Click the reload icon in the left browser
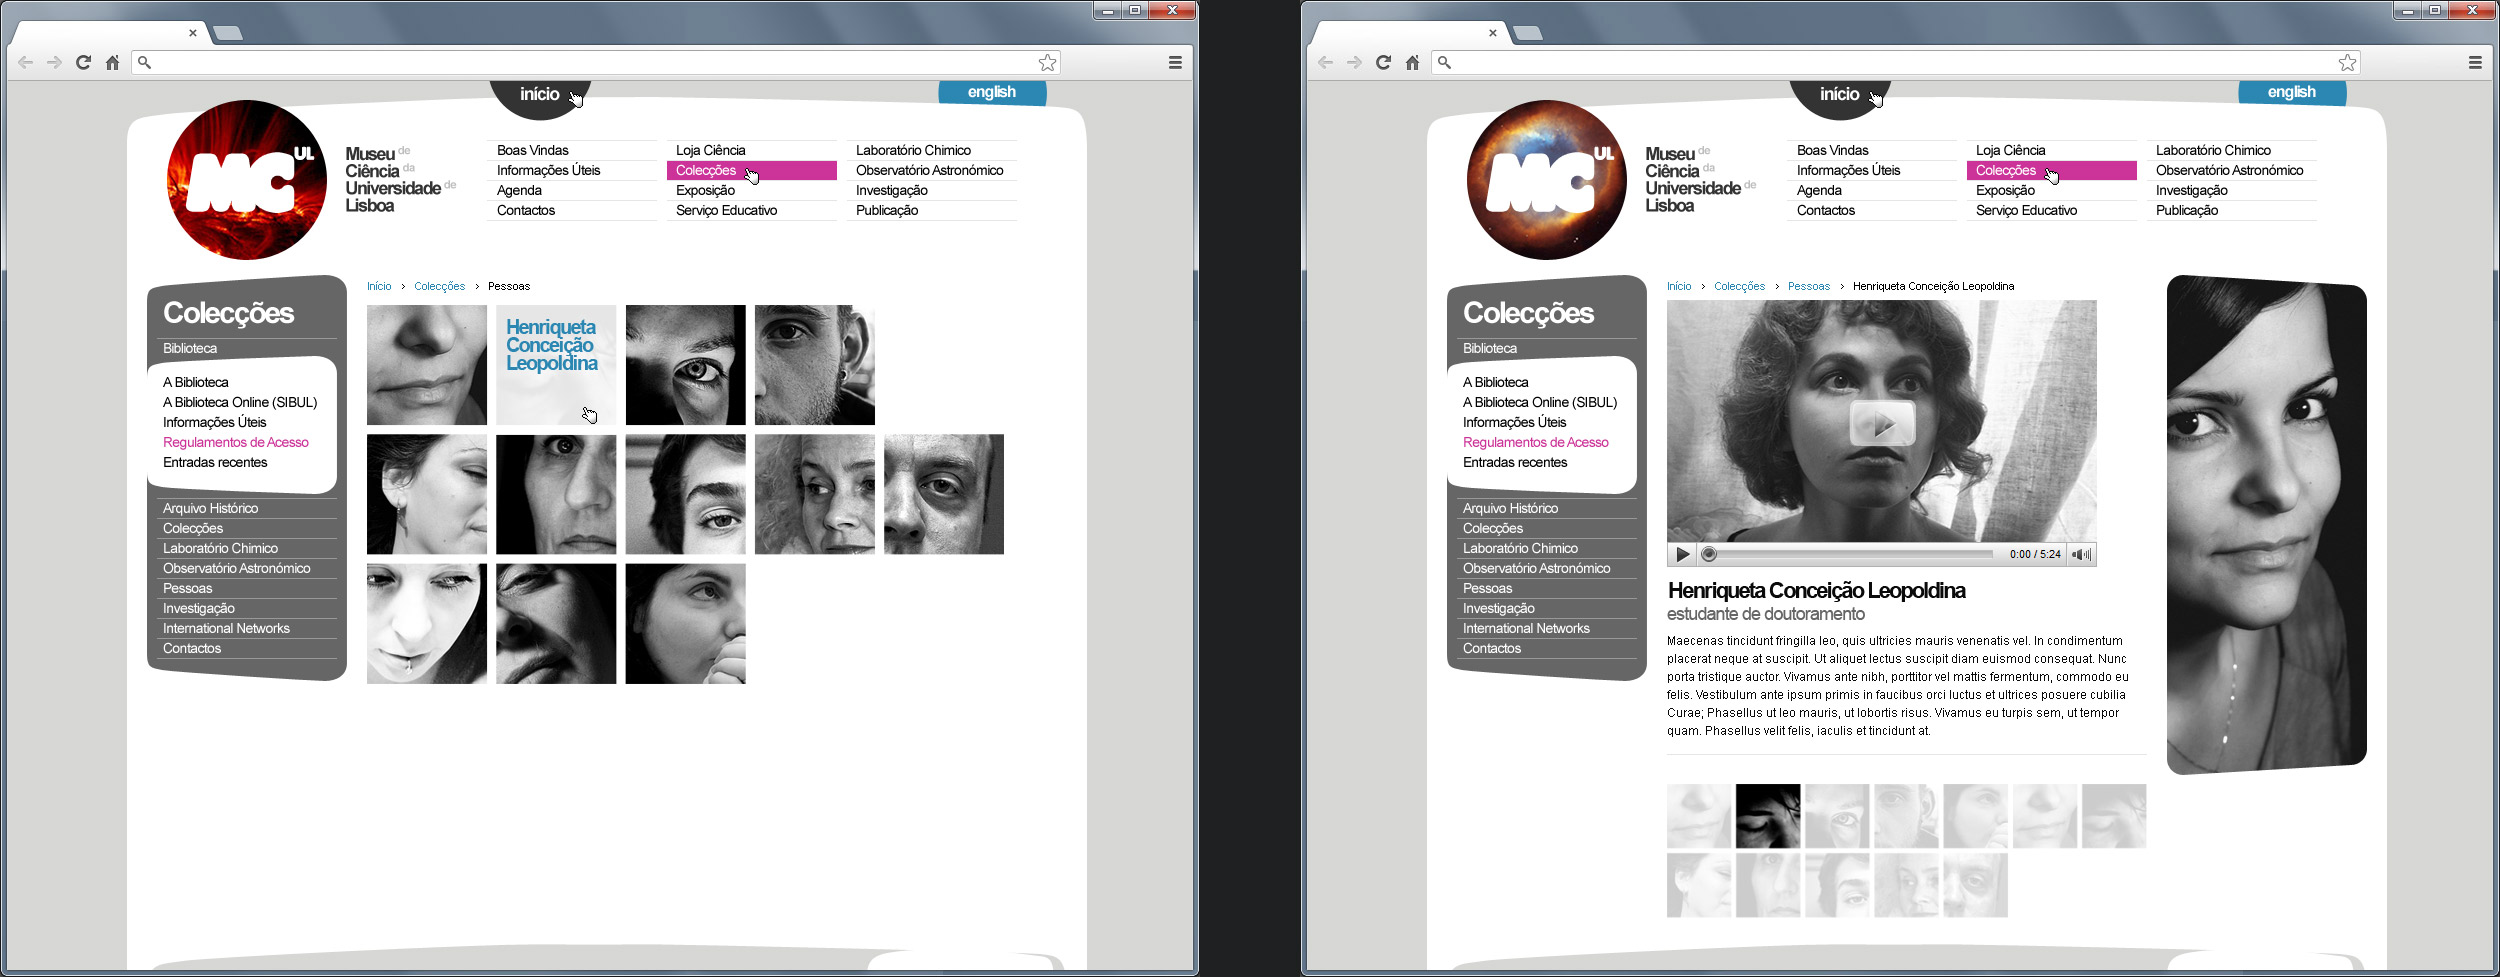The image size is (2500, 977). point(84,62)
